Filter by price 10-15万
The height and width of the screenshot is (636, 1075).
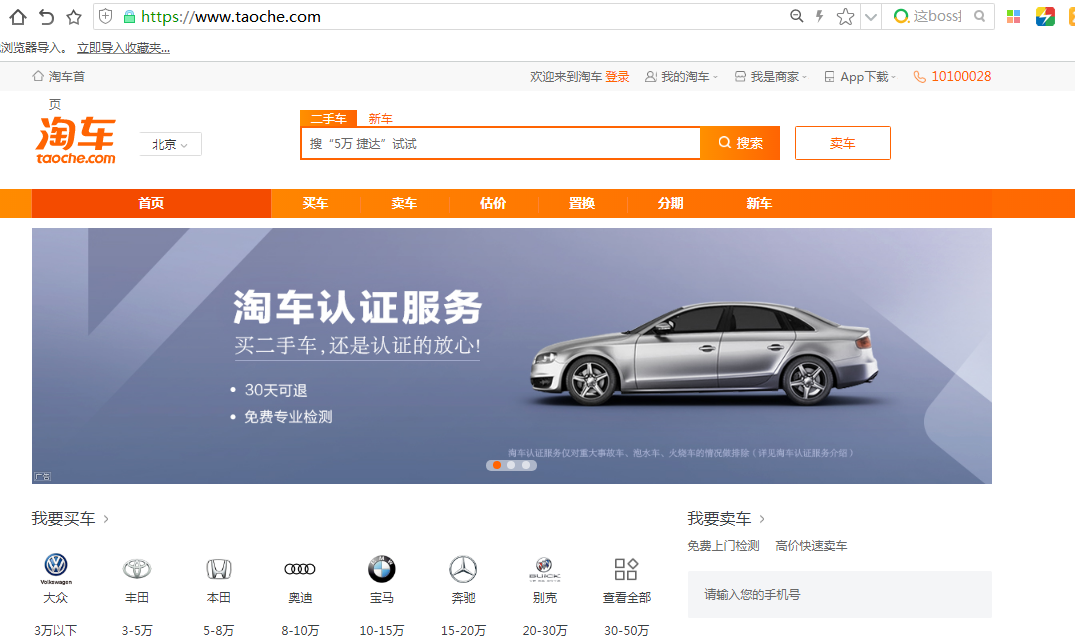pos(382,629)
